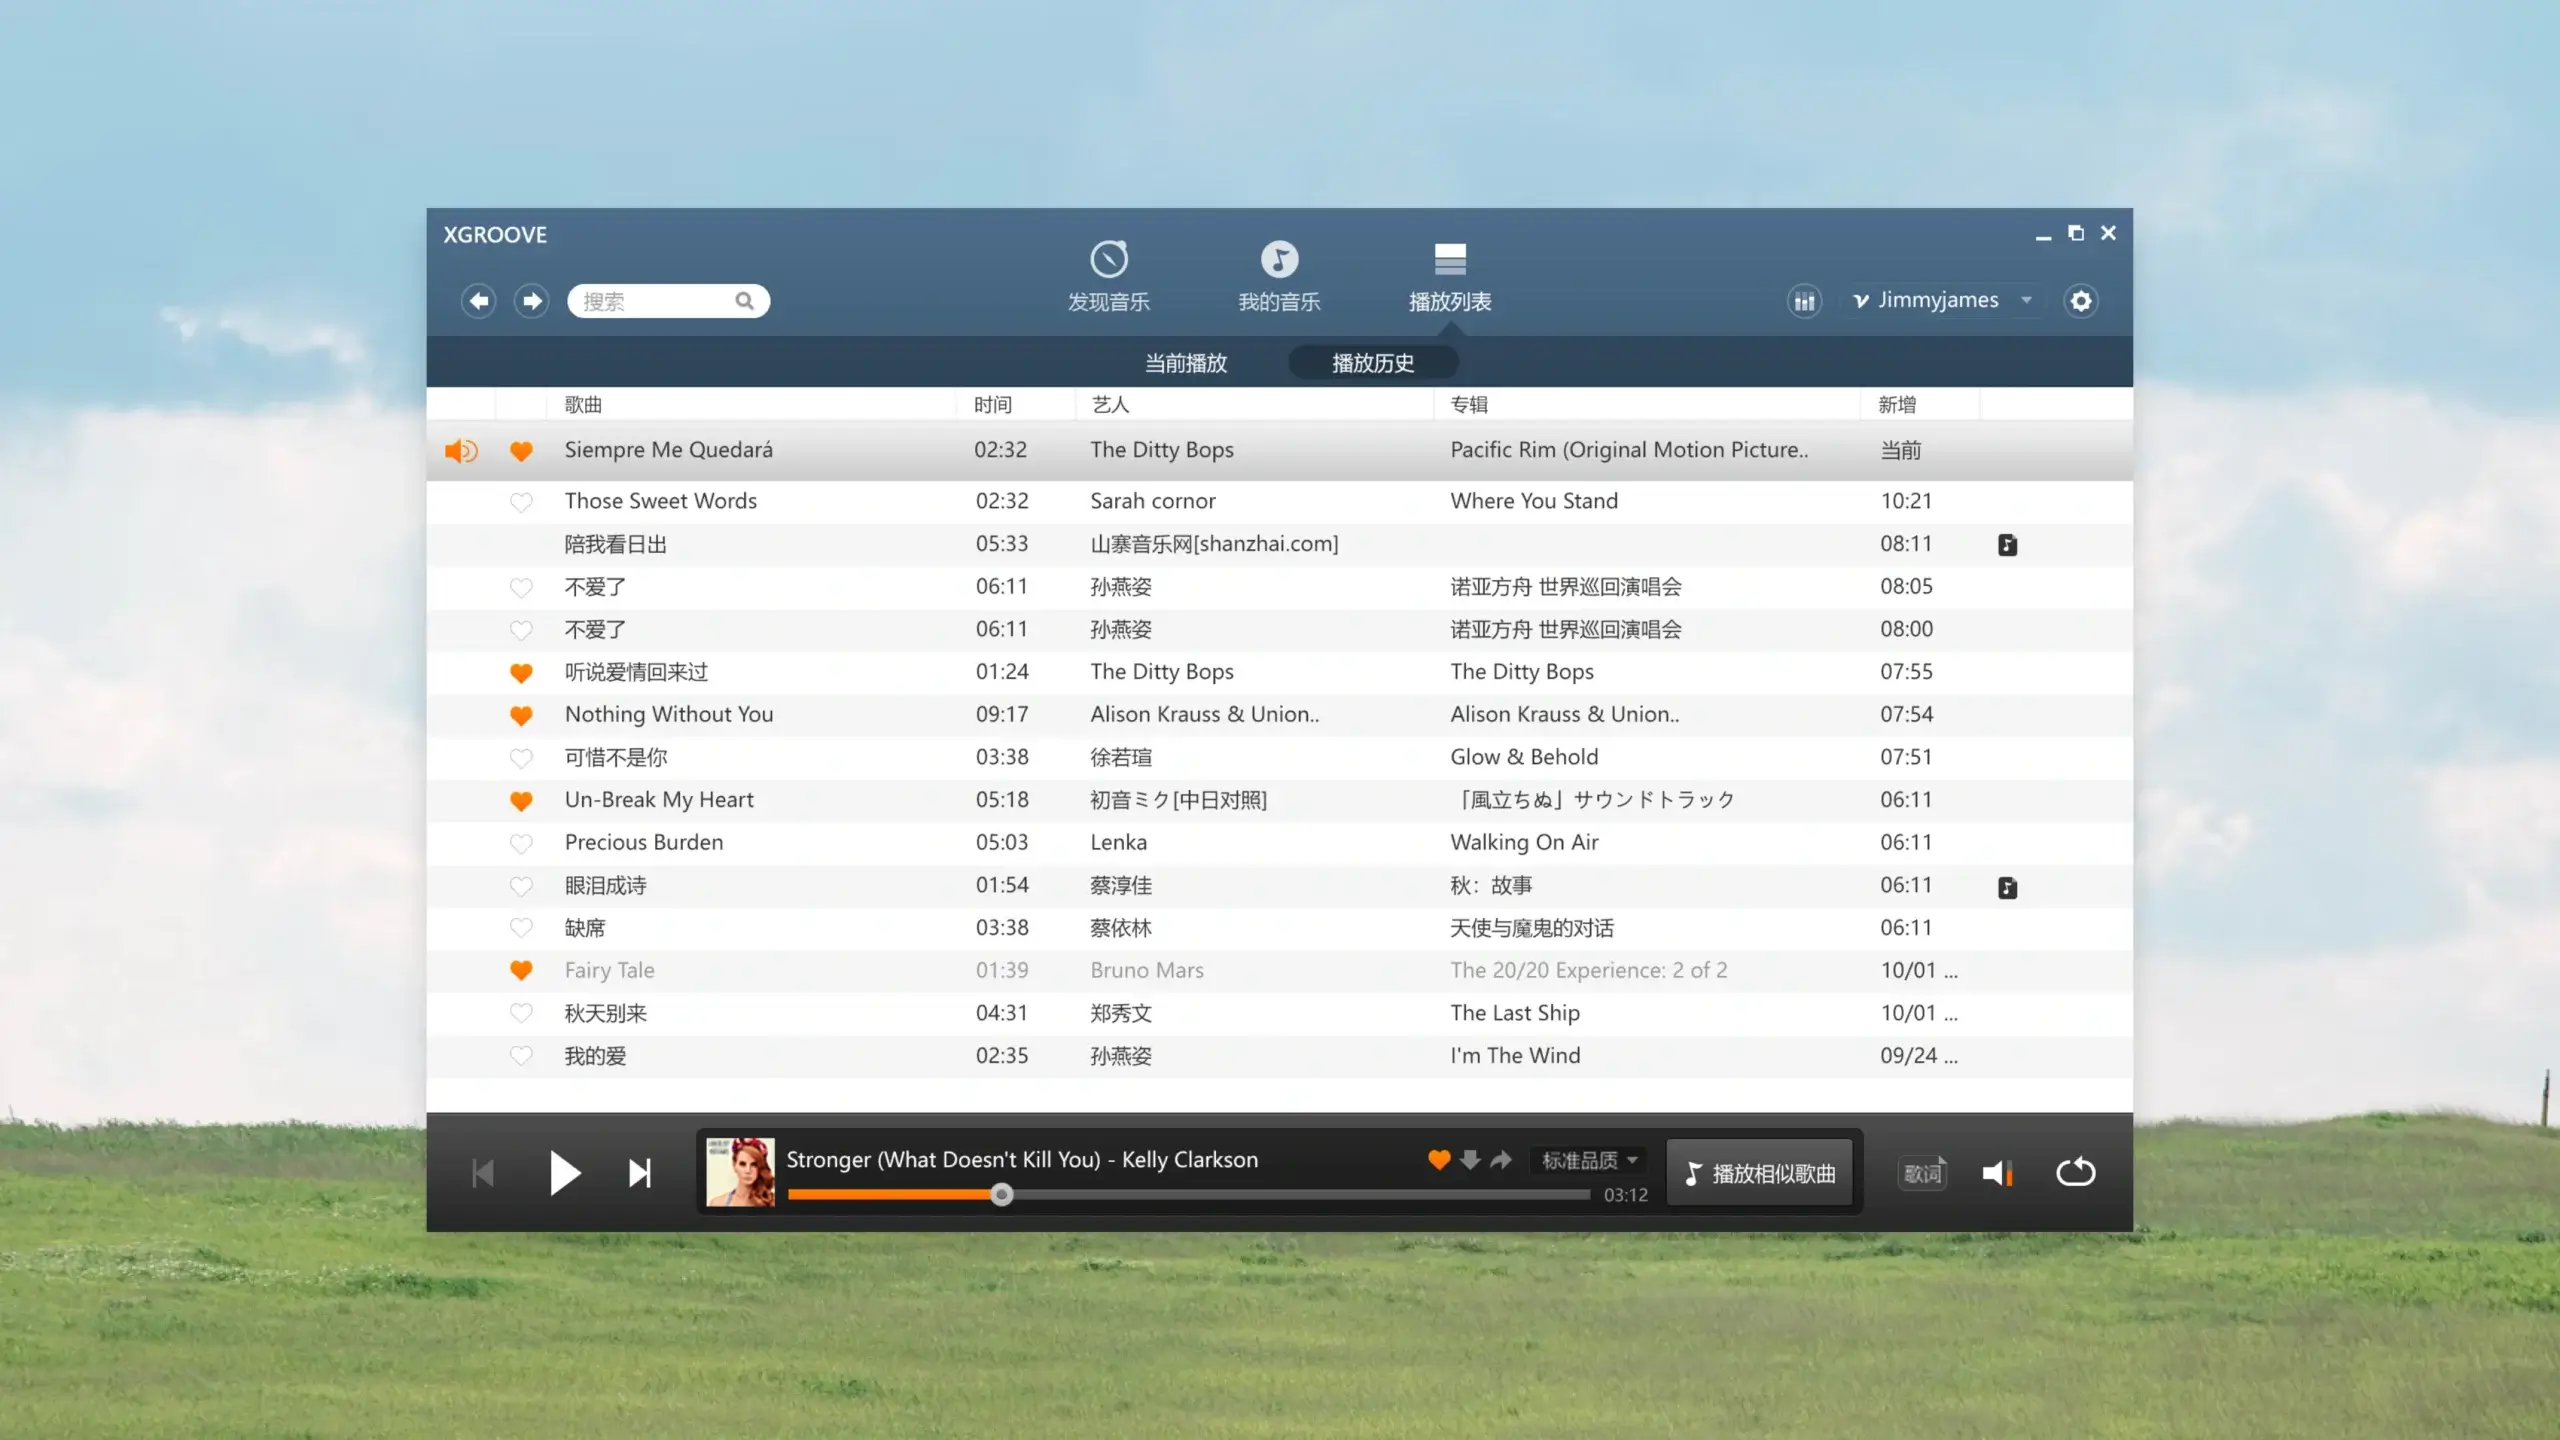The height and width of the screenshot is (1440, 2560).
Task: Click the download arrow icon for current song
Action: (1469, 1160)
